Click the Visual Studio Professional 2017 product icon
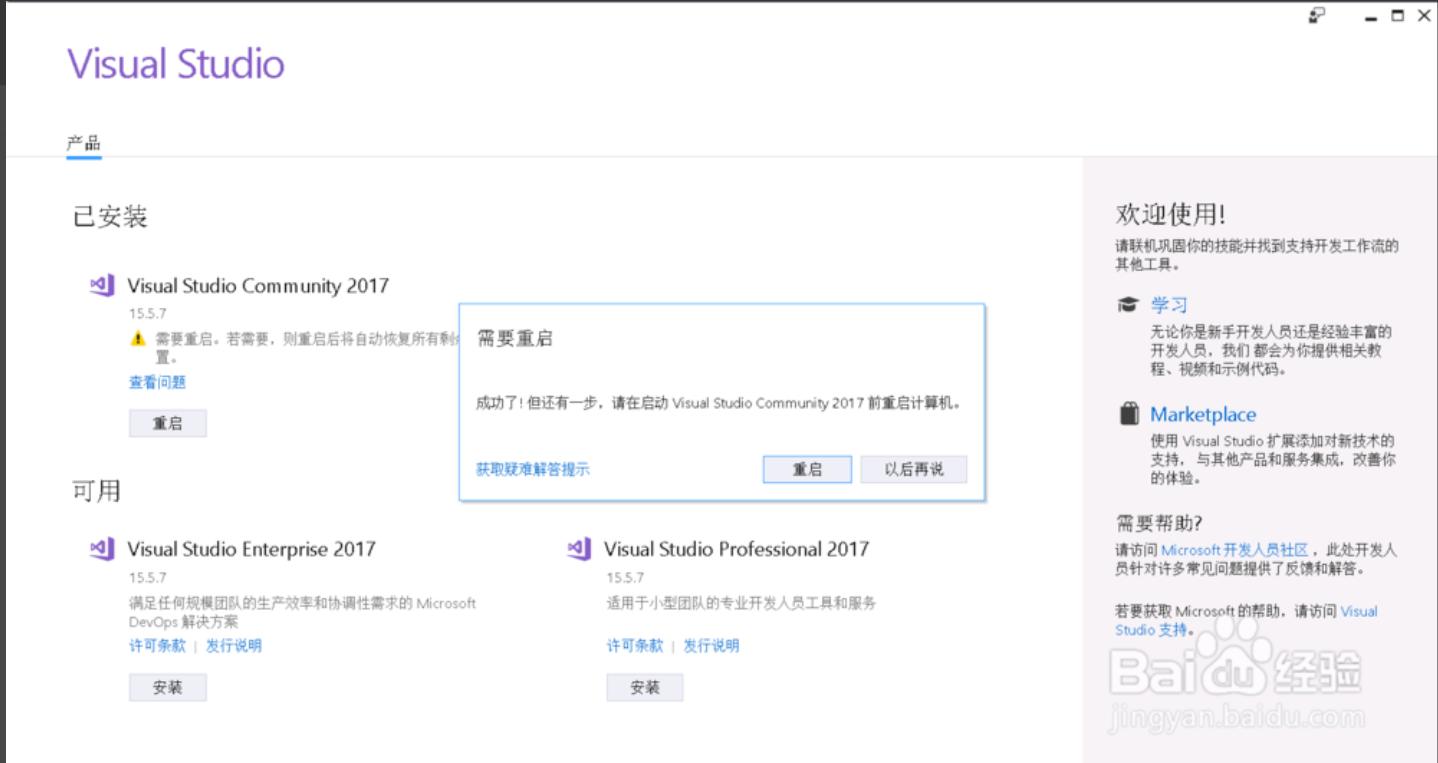The width and height of the screenshot is (1438, 763). (x=578, y=548)
